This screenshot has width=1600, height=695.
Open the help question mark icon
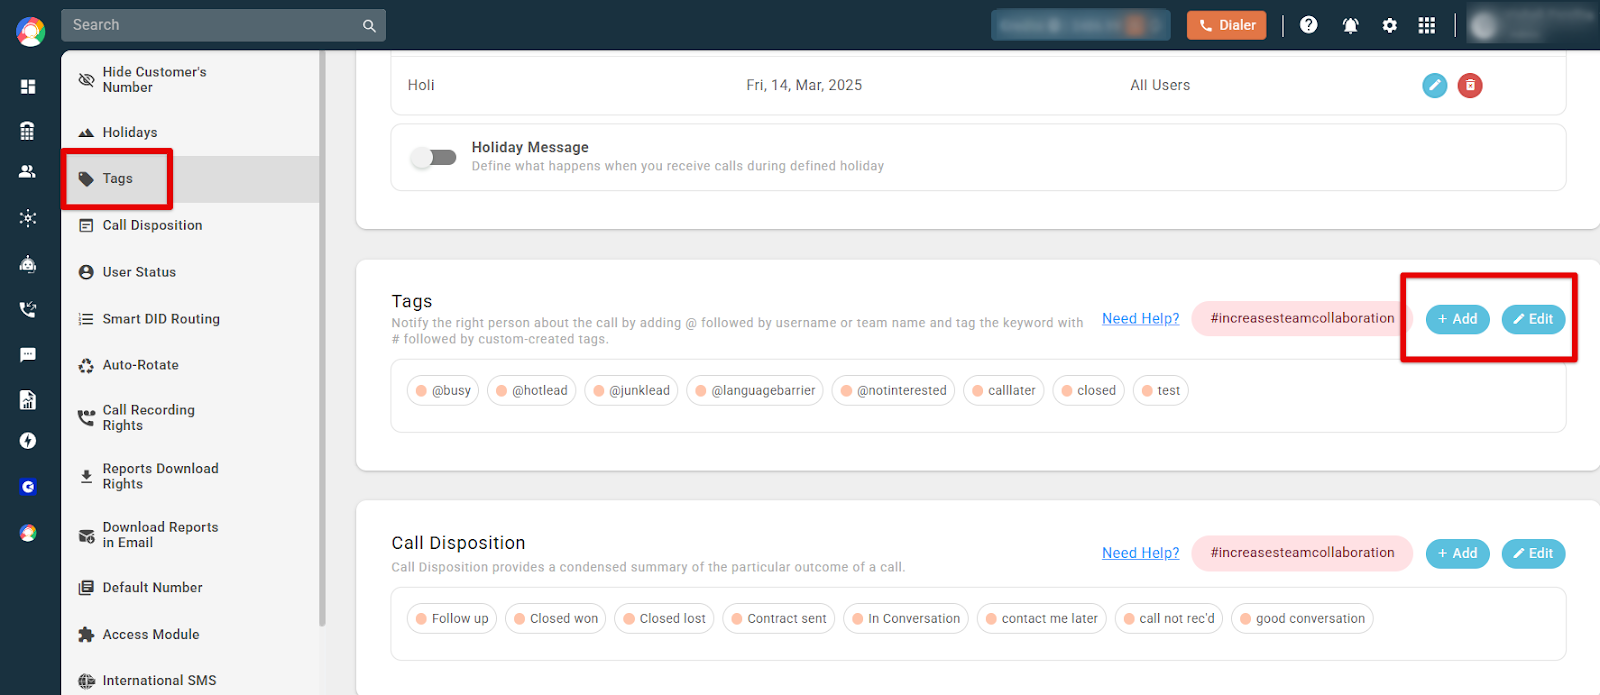pos(1309,25)
